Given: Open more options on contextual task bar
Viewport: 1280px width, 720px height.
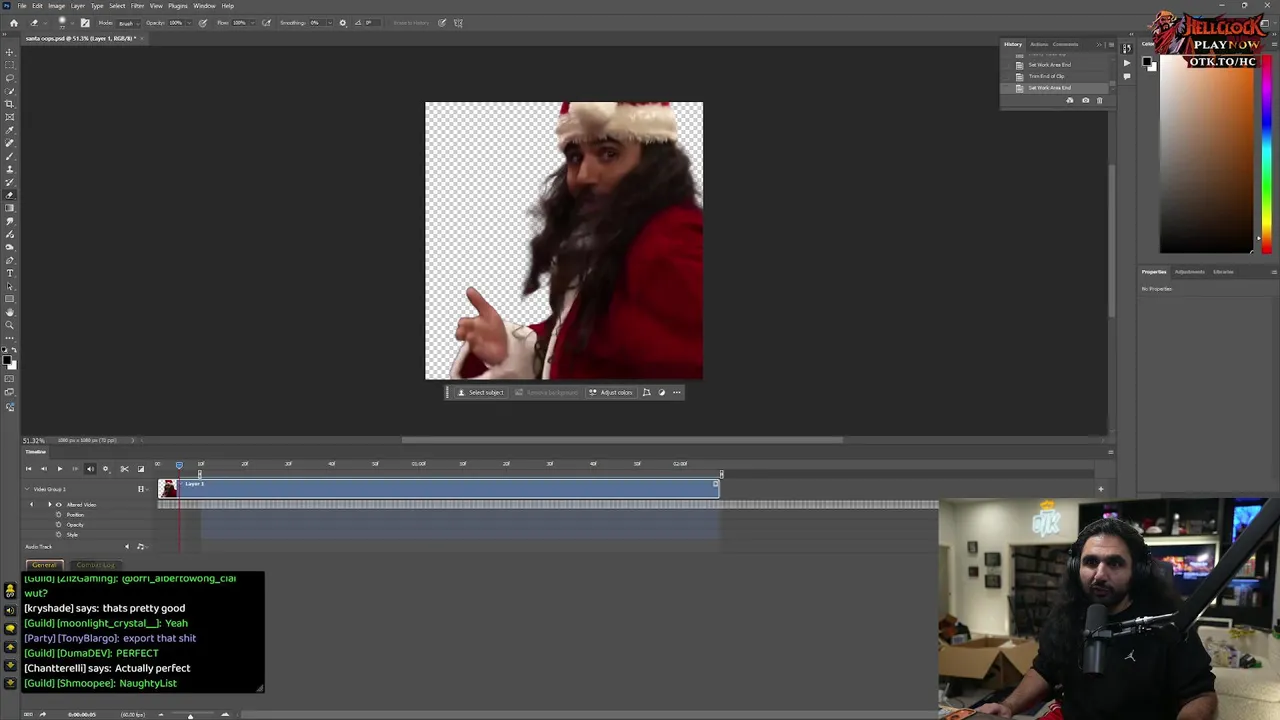Looking at the screenshot, I should coord(677,392).
